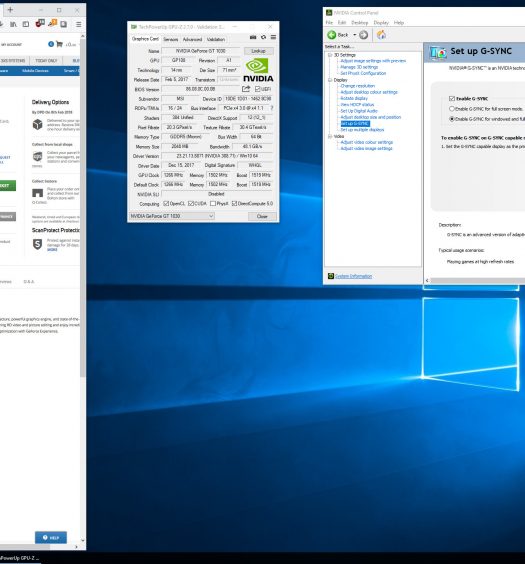Collapse the Display tree node
Image resolution: width=525 pixels, height=564 pixels.
[329, 80]
